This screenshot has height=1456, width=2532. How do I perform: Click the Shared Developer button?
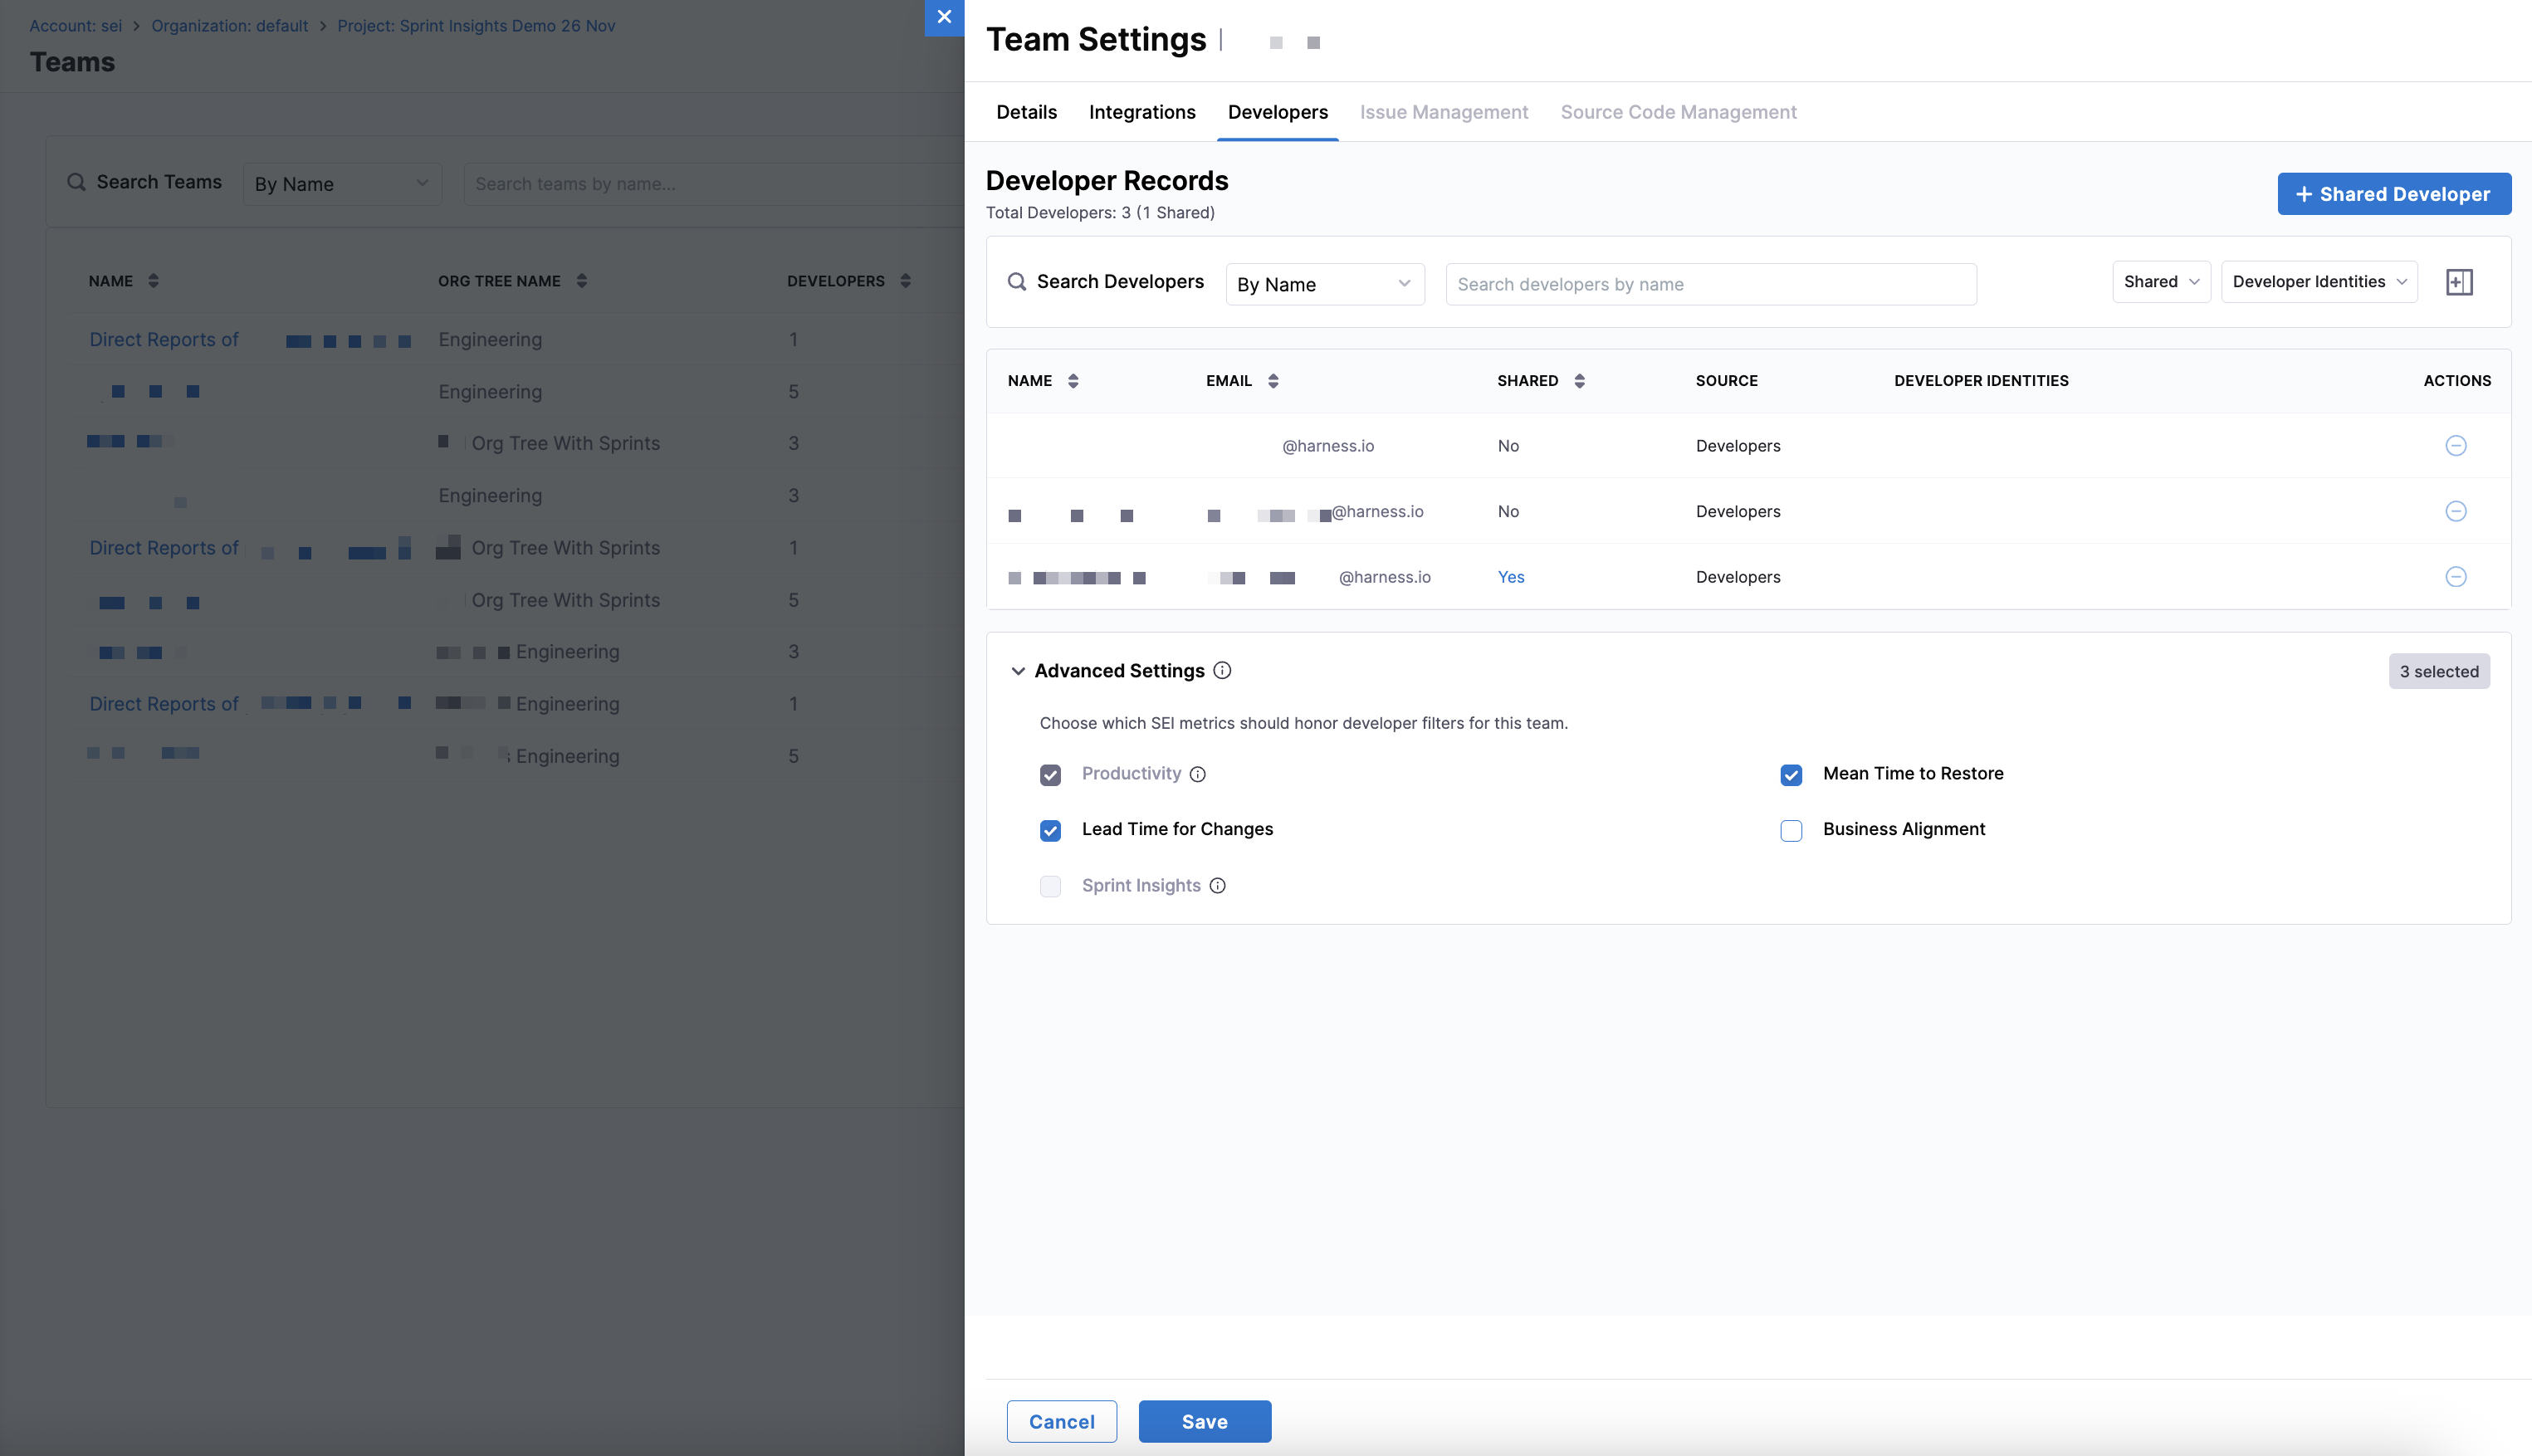pyautogui.click(x=2393, y=194)
